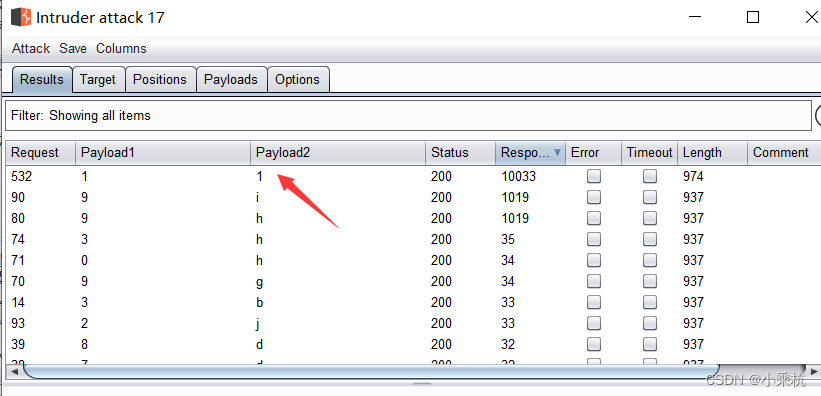Viewport: 821px width, 396px height.
Task: Toggle Error checkbox for request 93
Action: 594,323
